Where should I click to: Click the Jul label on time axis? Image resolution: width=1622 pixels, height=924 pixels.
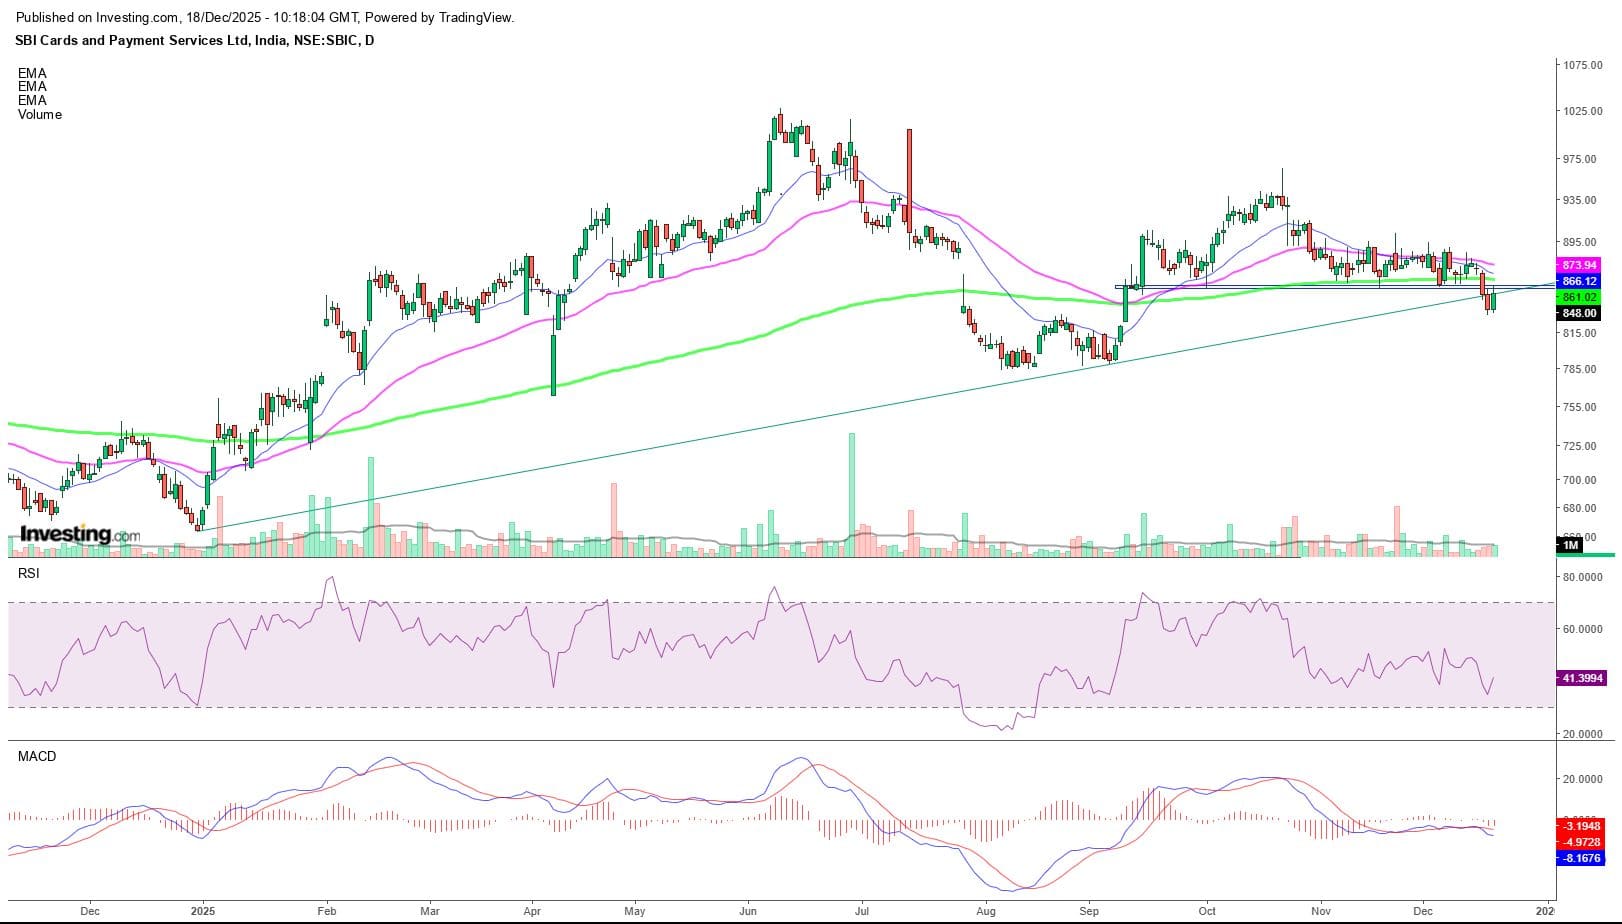tap(861, 911)
